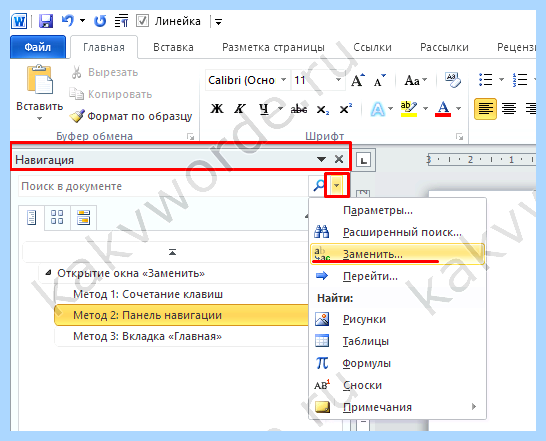The width and height of the screenshot is (546, 441).
Task: Select heading Метод 3: Вкладка «Главная»
Action: point(147,336)
